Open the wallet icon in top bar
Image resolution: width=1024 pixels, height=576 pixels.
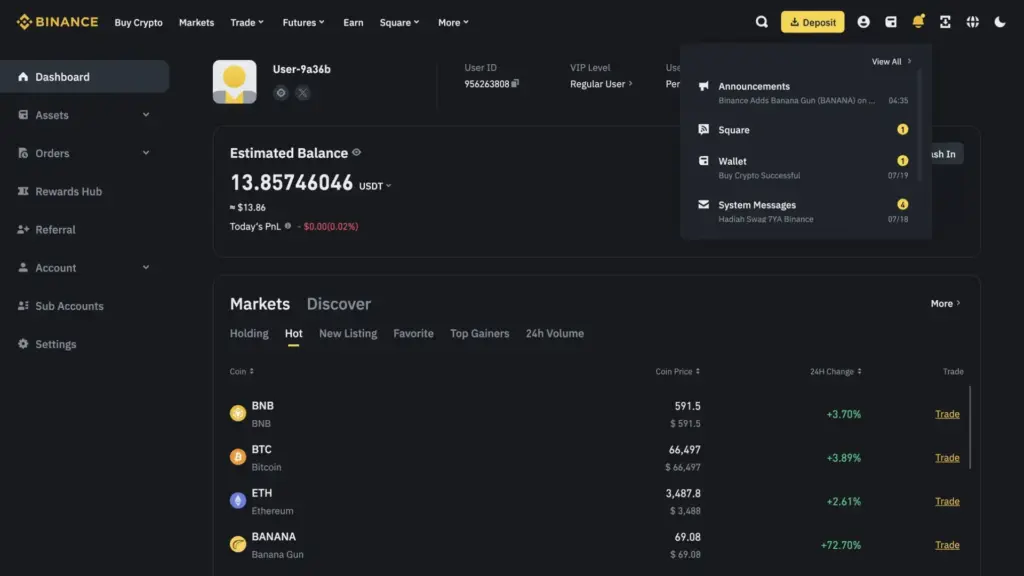893,21
